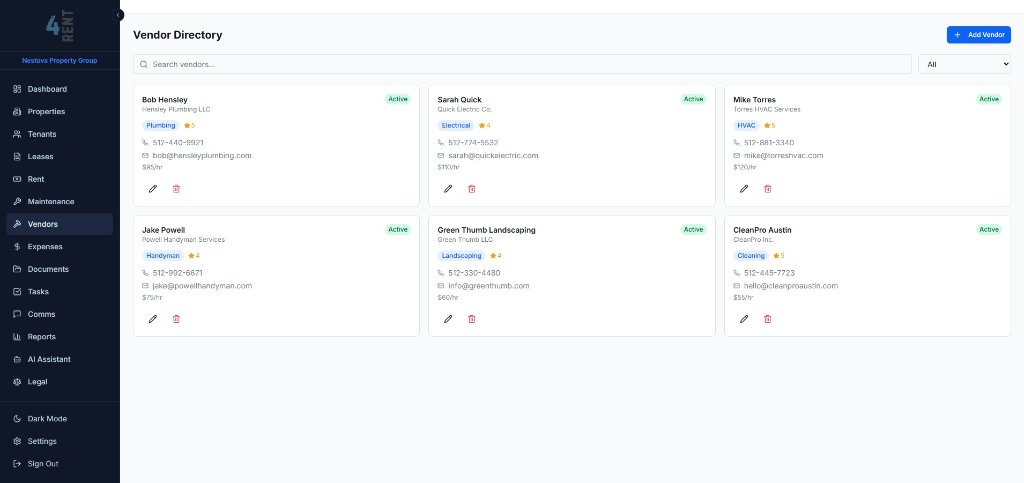Click the Plumbing category tag
1024x483 pixels.
click(x=161, y=125)
